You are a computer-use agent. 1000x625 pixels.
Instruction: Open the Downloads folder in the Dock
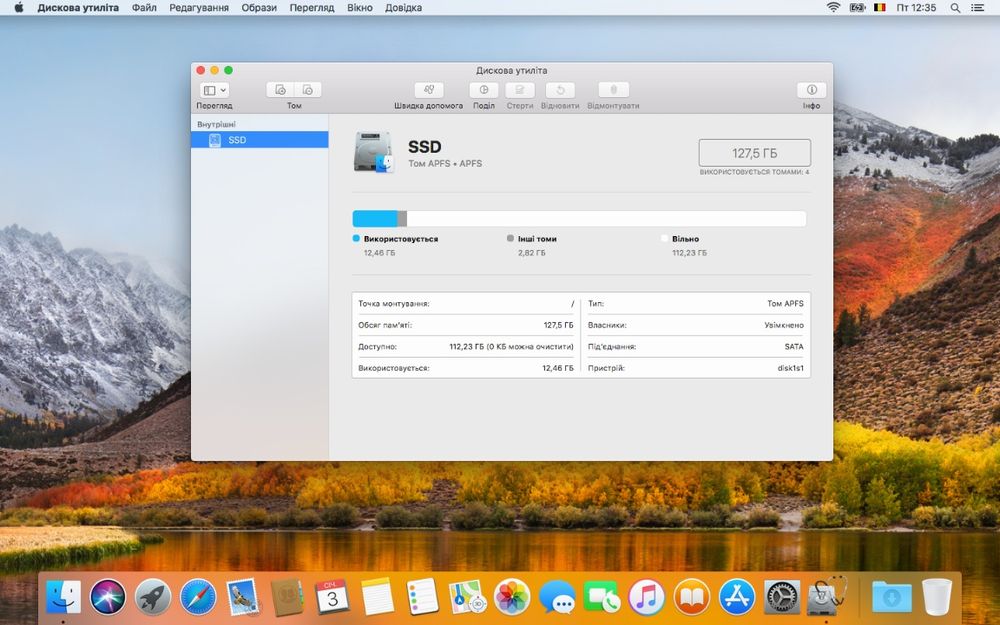(891, 598)
